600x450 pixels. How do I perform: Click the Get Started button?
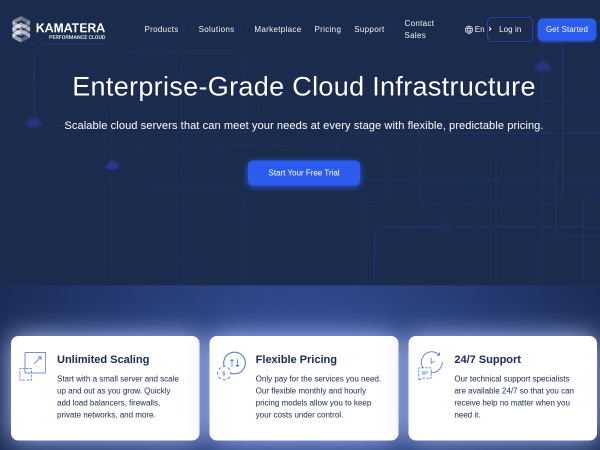567,29
